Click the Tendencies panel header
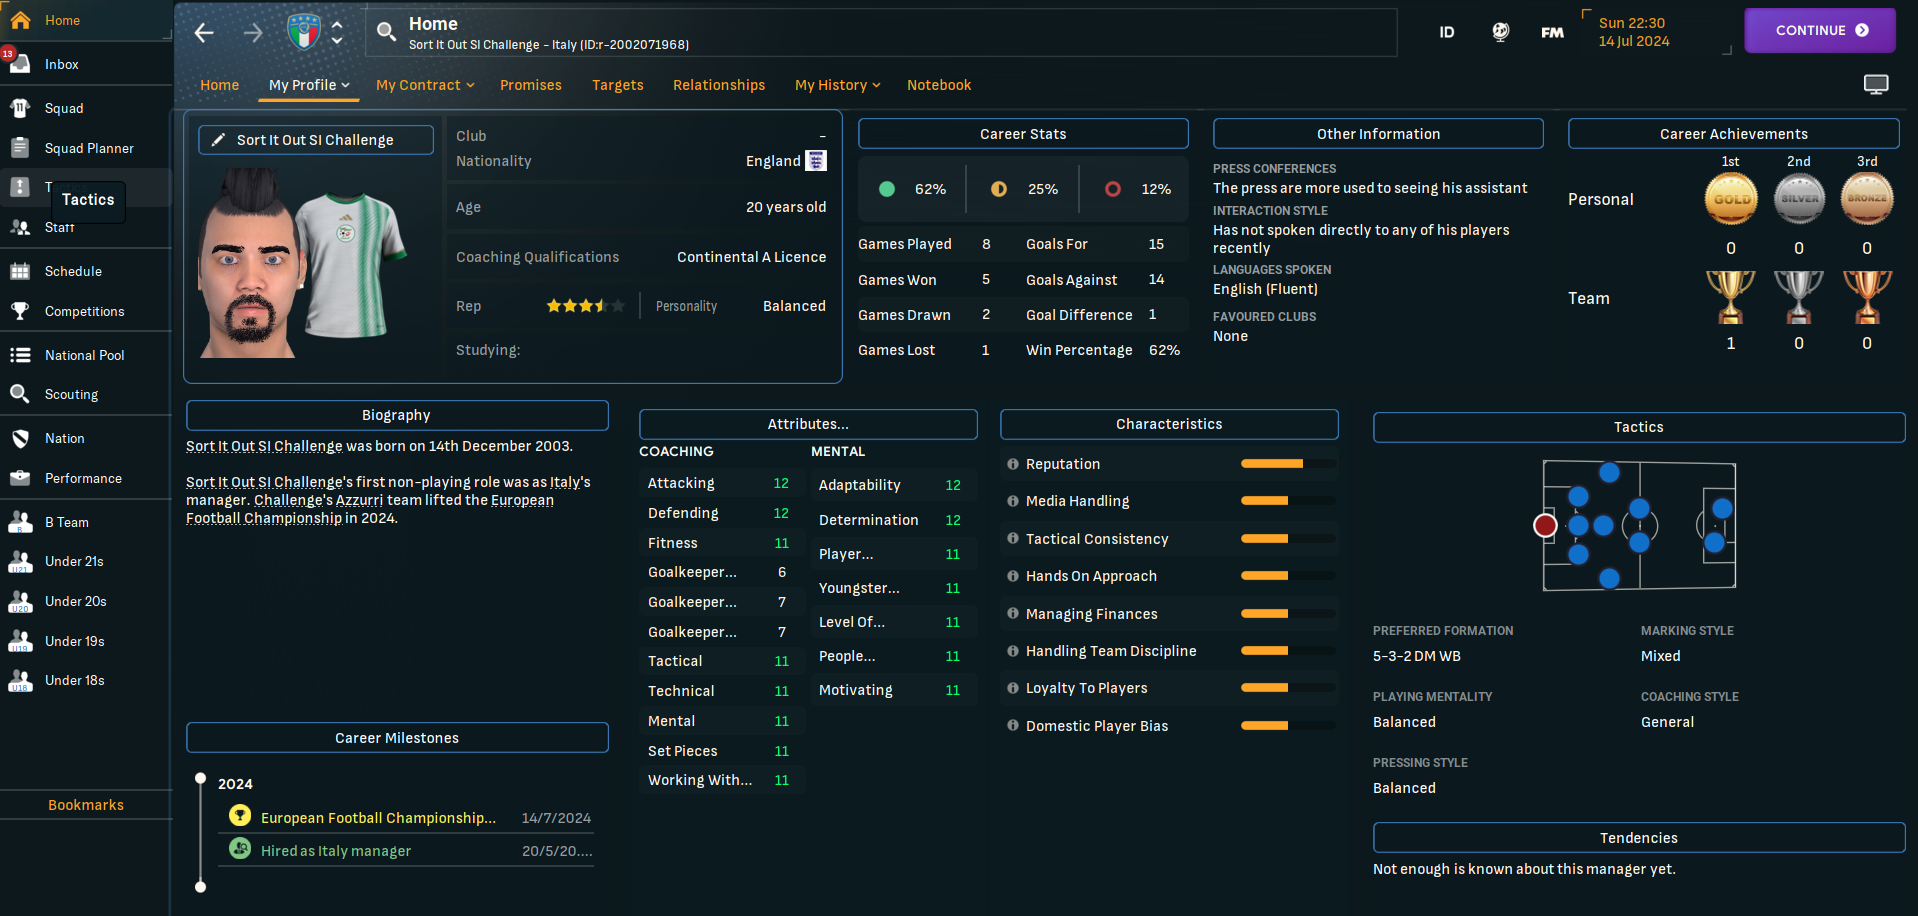 (1639, 838)
